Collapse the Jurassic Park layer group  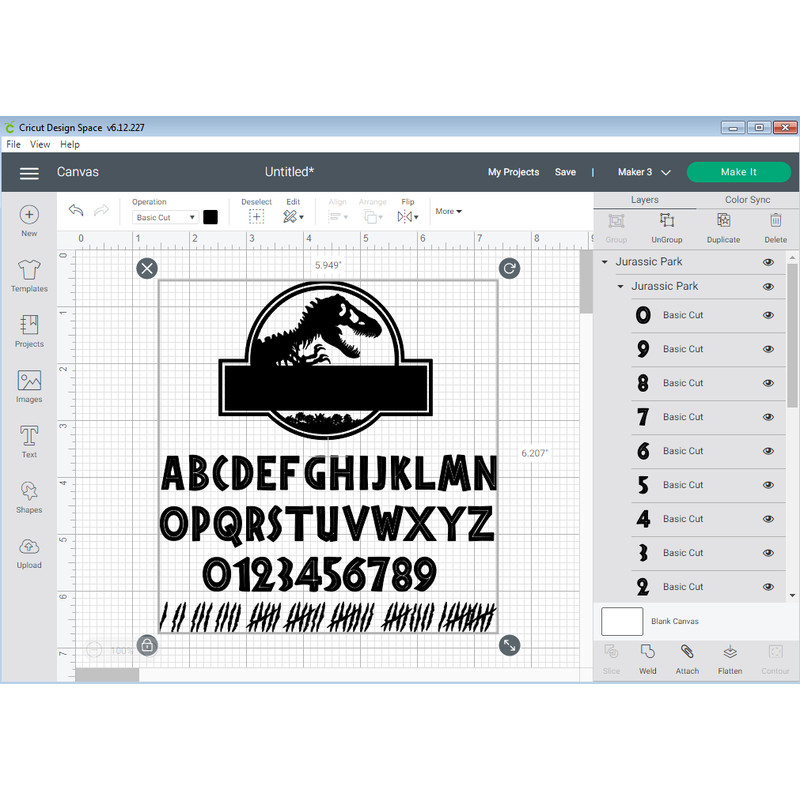pos(604,261)
